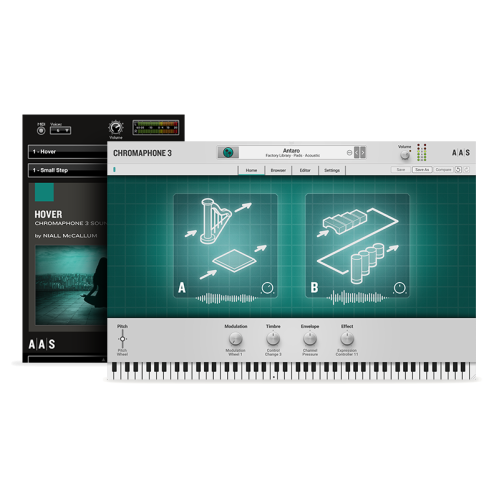Click the circular minus icon in the preset bar
This screenshot has height=500, width=499.
pos(349,153)
